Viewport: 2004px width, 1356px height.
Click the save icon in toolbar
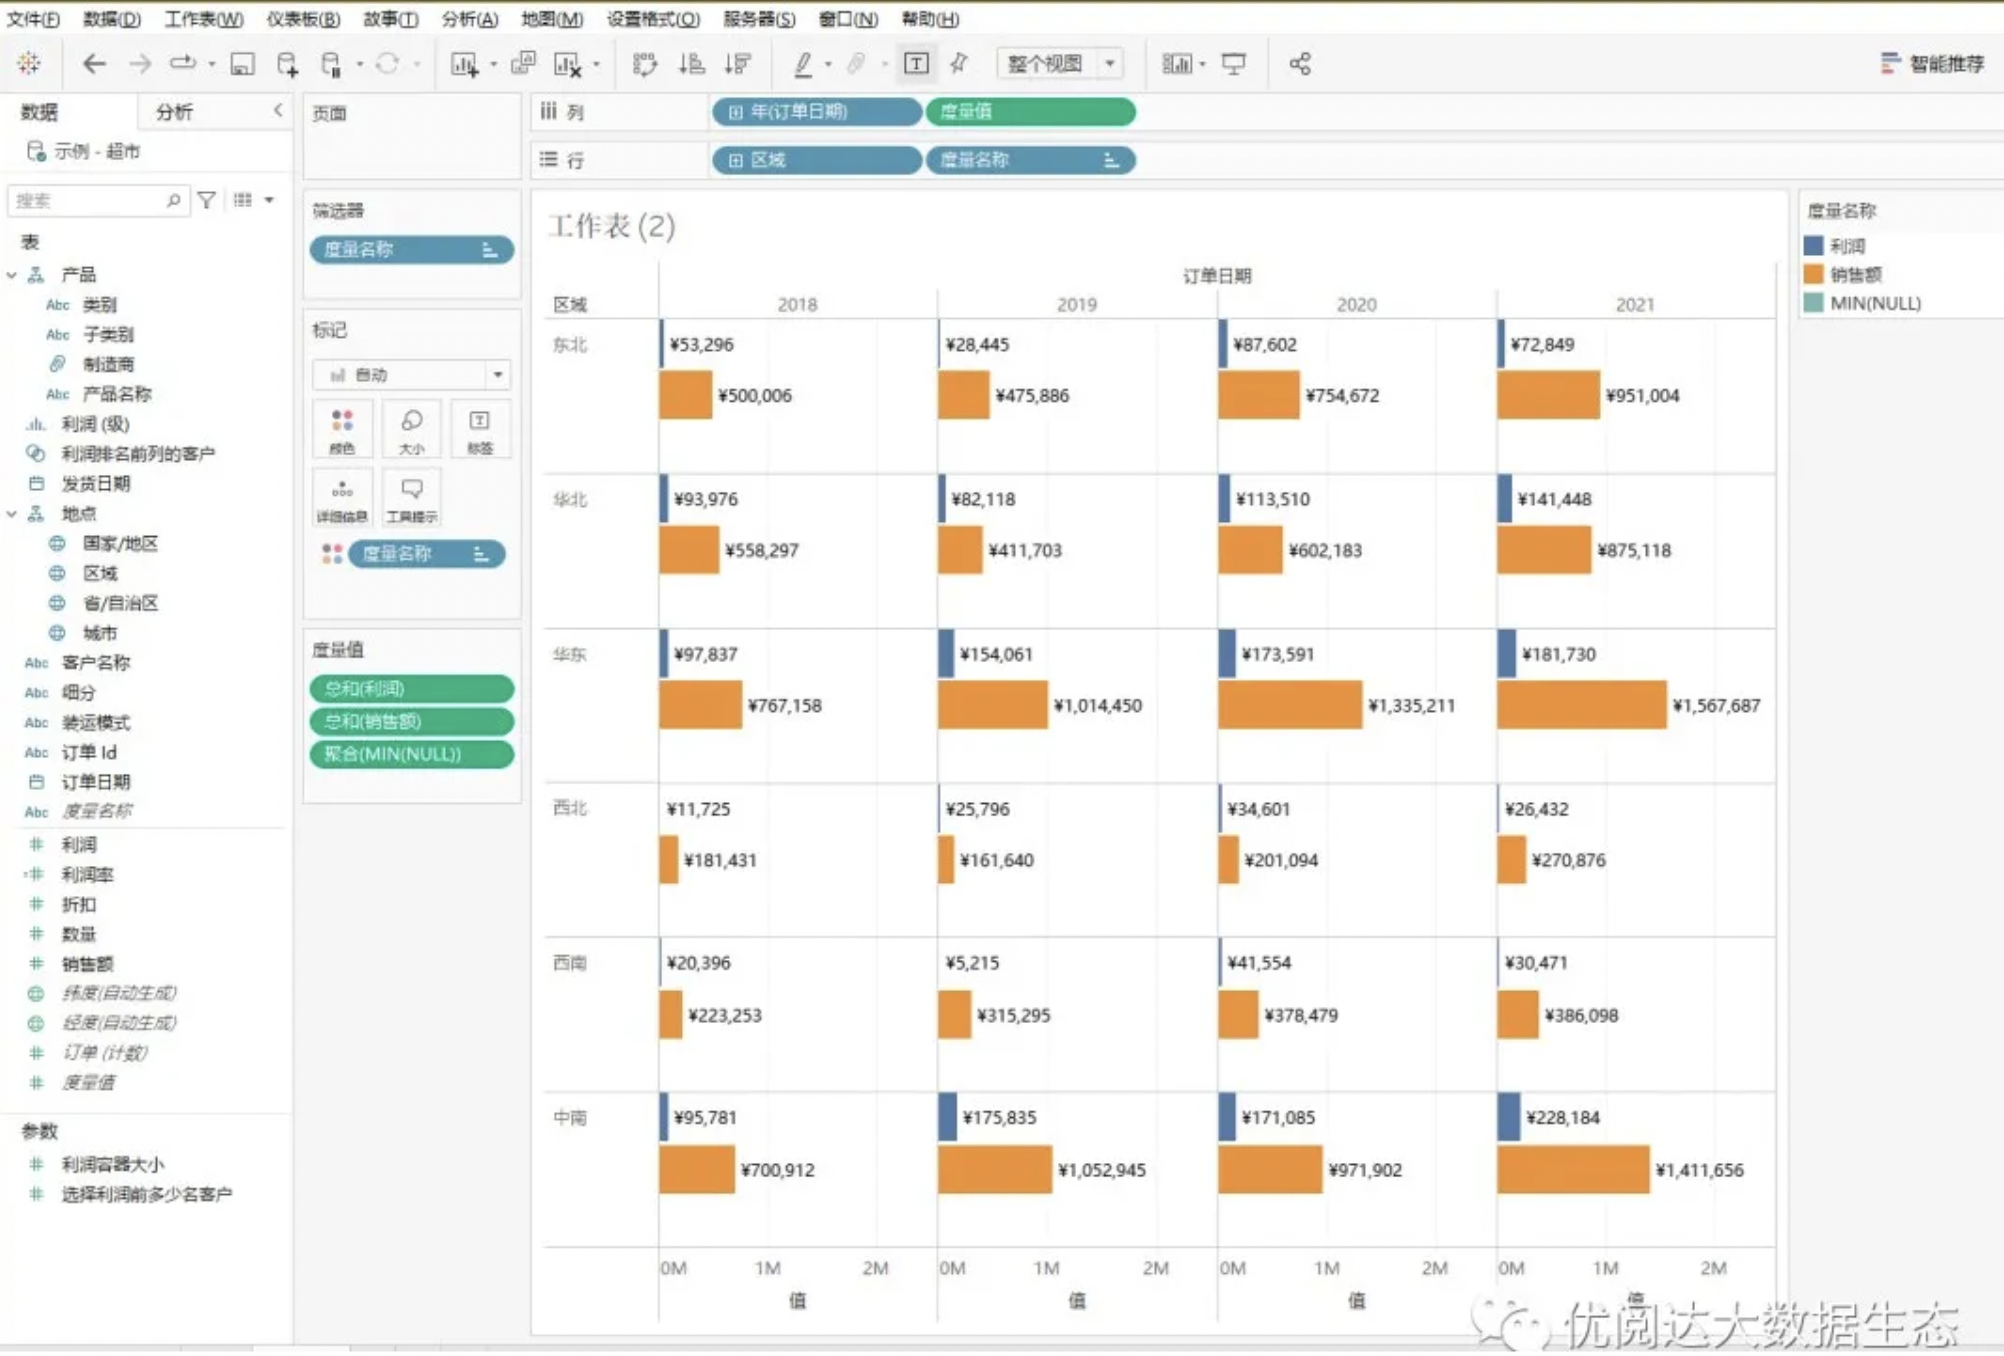[242, 64]
